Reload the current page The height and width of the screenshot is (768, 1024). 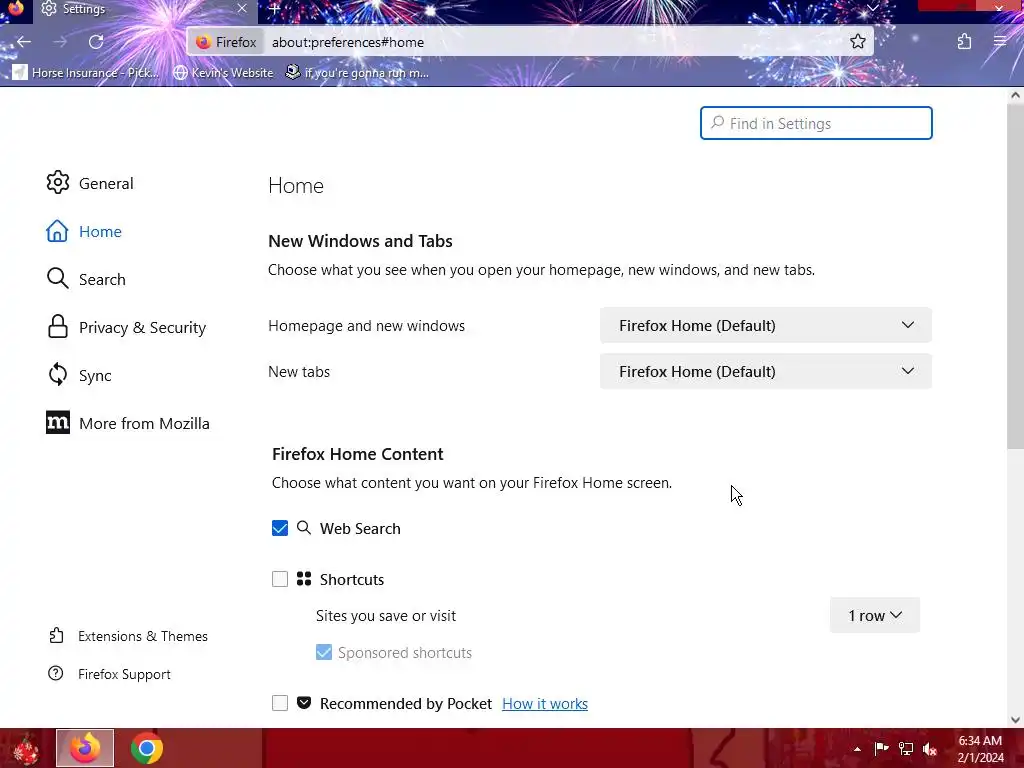[x=96, y=42]
